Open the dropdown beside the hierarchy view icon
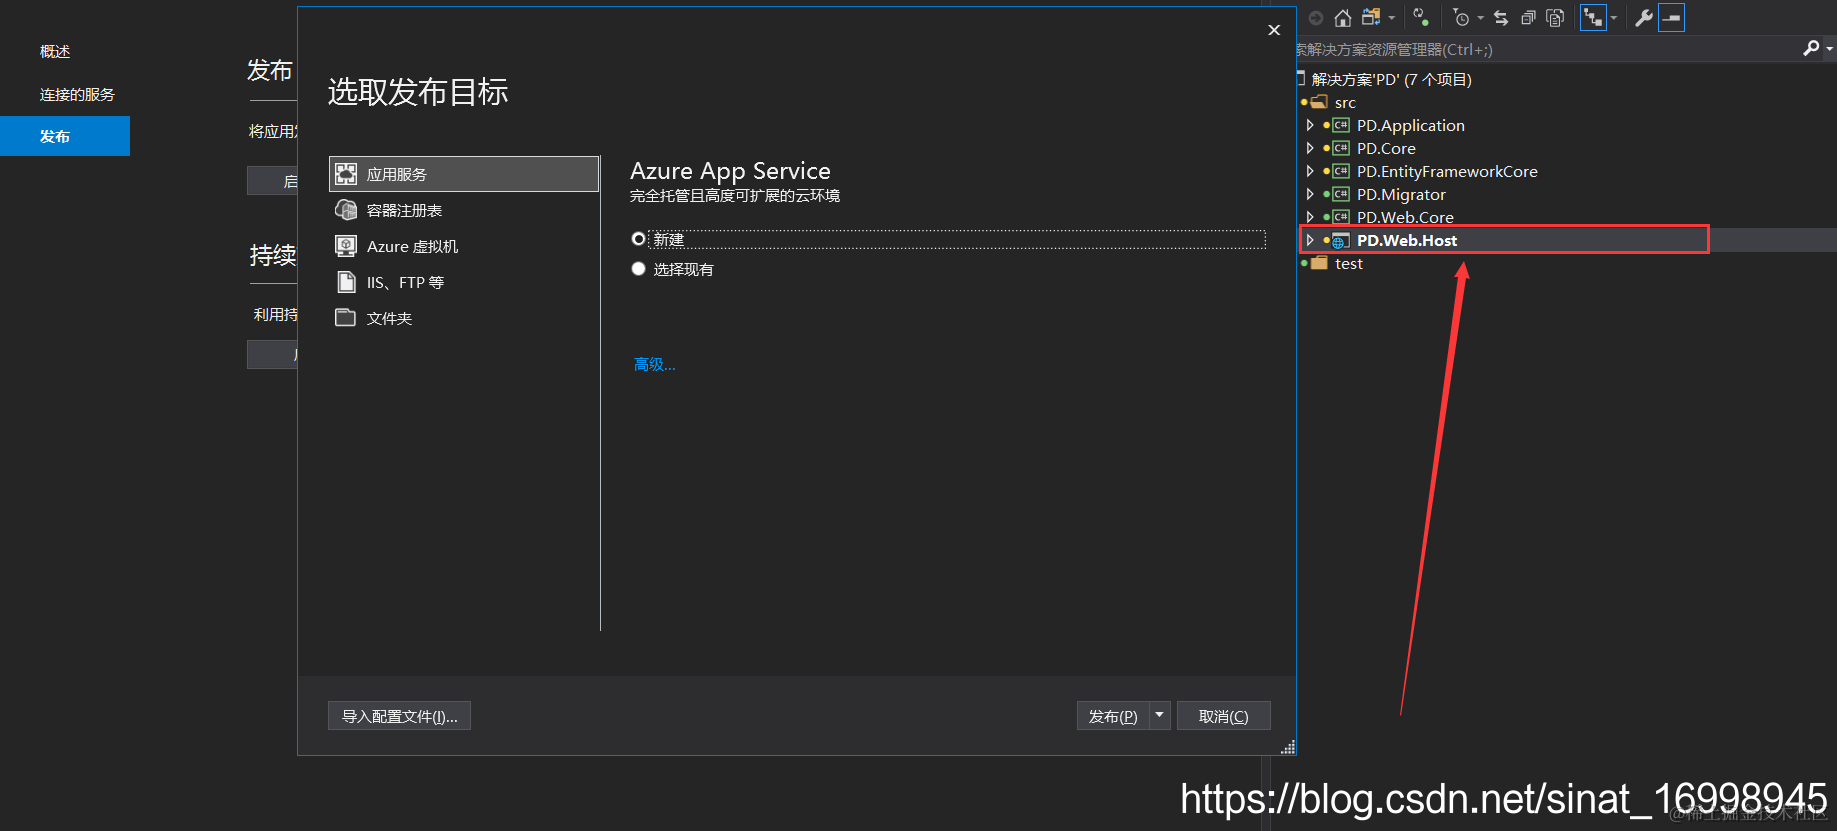This screenshot has height=831, width=1837. click(x=1613, y=18)
